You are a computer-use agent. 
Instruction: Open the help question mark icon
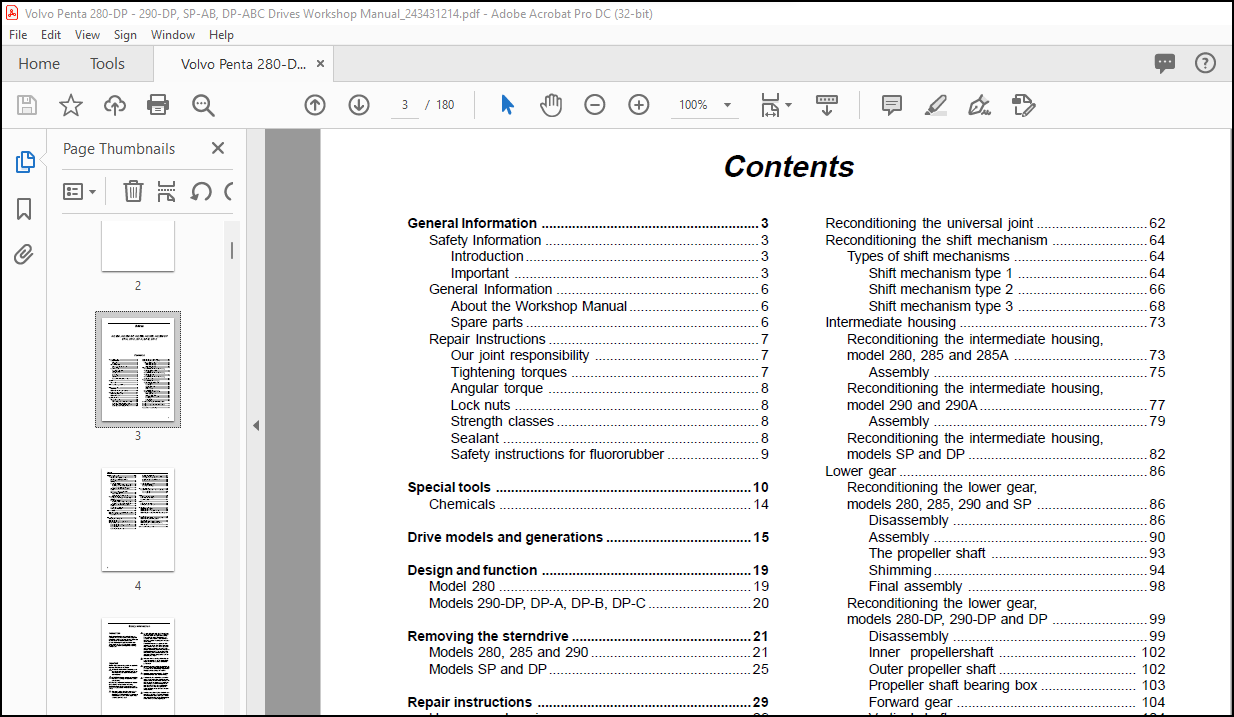click(x=1205, y=63)
